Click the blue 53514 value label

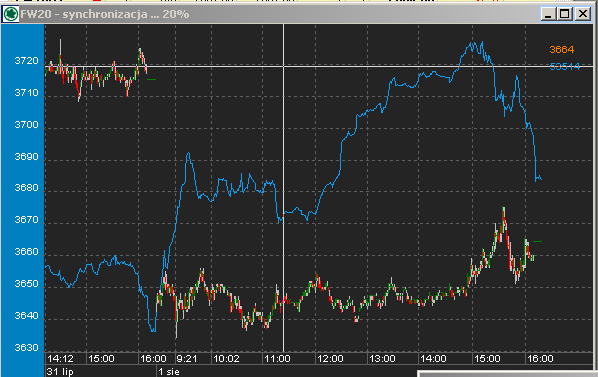565,67
